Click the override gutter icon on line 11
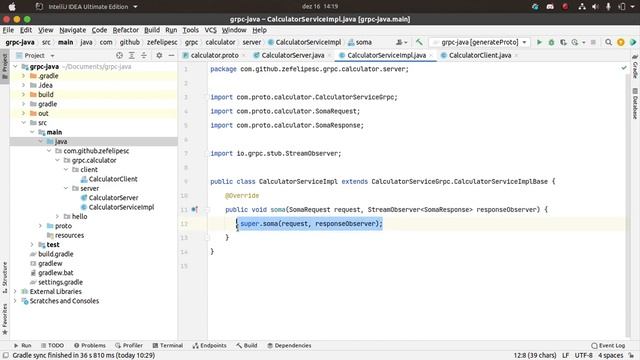Screen dimensions: 640x360 point(195,209)
